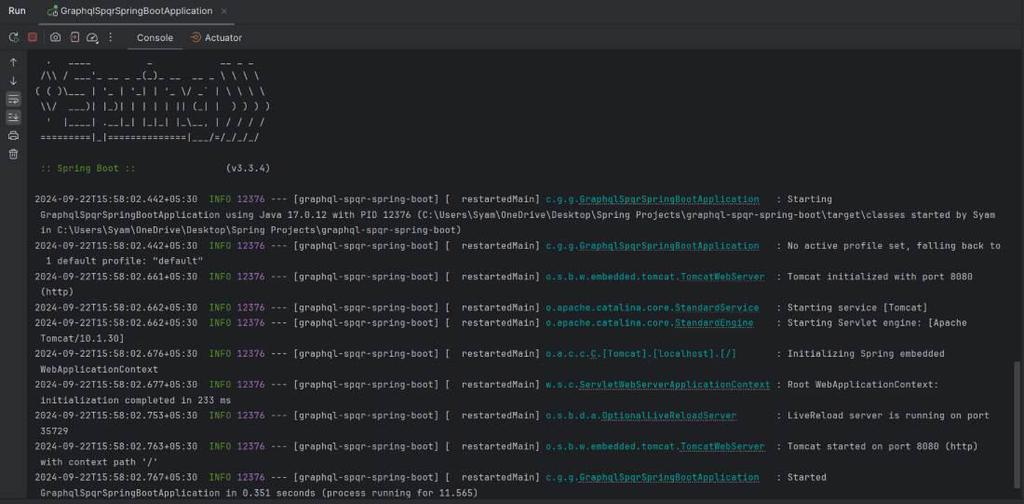Click the Spring ASCII art banner

153,101
